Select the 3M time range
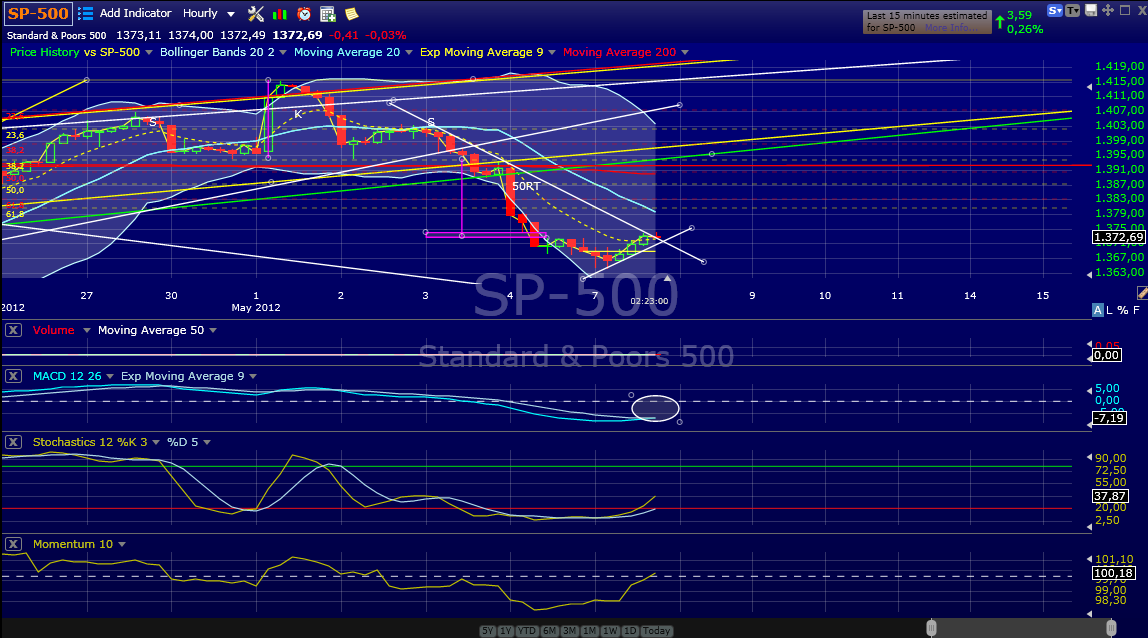 click(570, 631)
